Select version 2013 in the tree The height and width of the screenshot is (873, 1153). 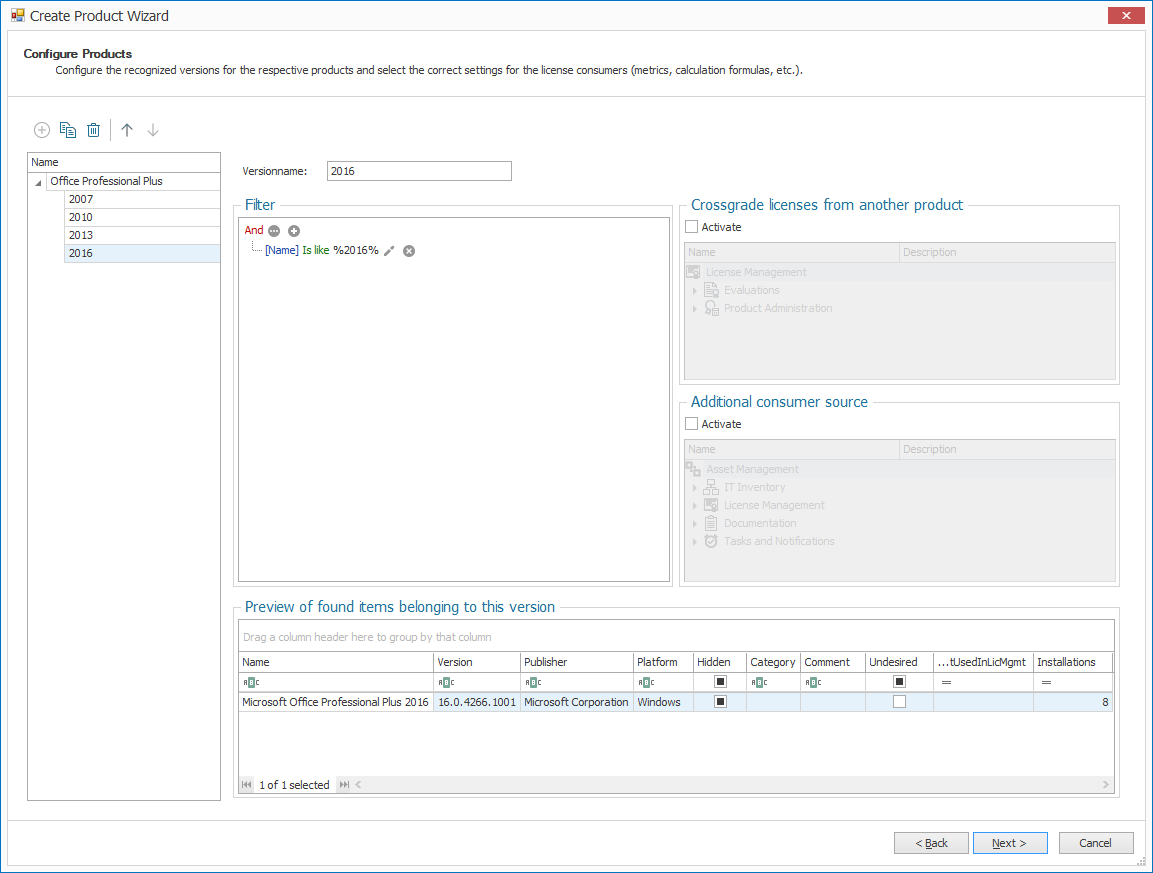tap(81, 235)
